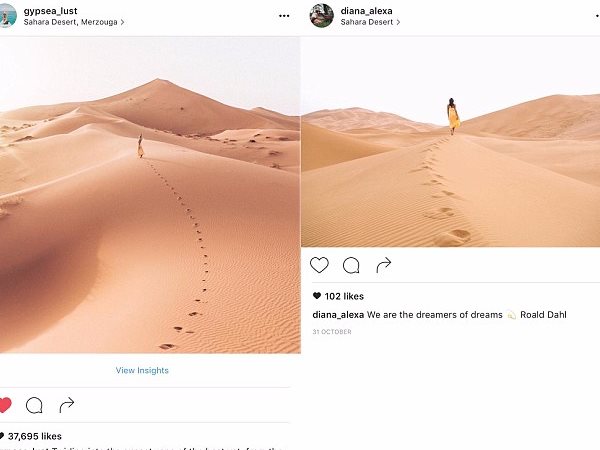Expand the Sahara Desert, Merzouga location chevron
600x450 pixels.
click(x=122, y=22)
